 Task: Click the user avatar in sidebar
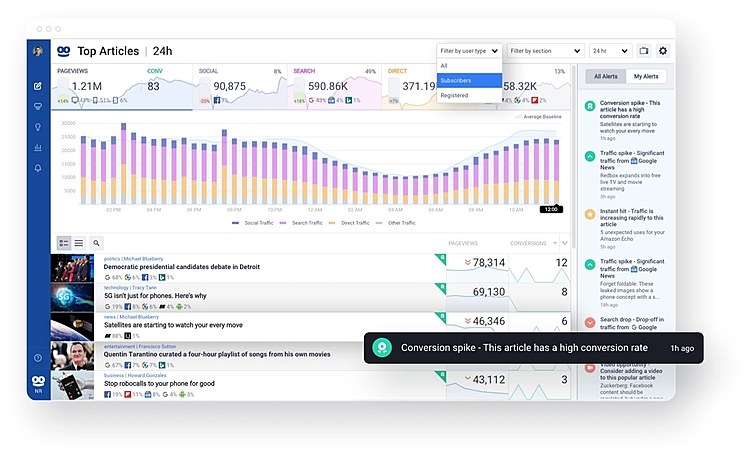[x=38, y=51]
